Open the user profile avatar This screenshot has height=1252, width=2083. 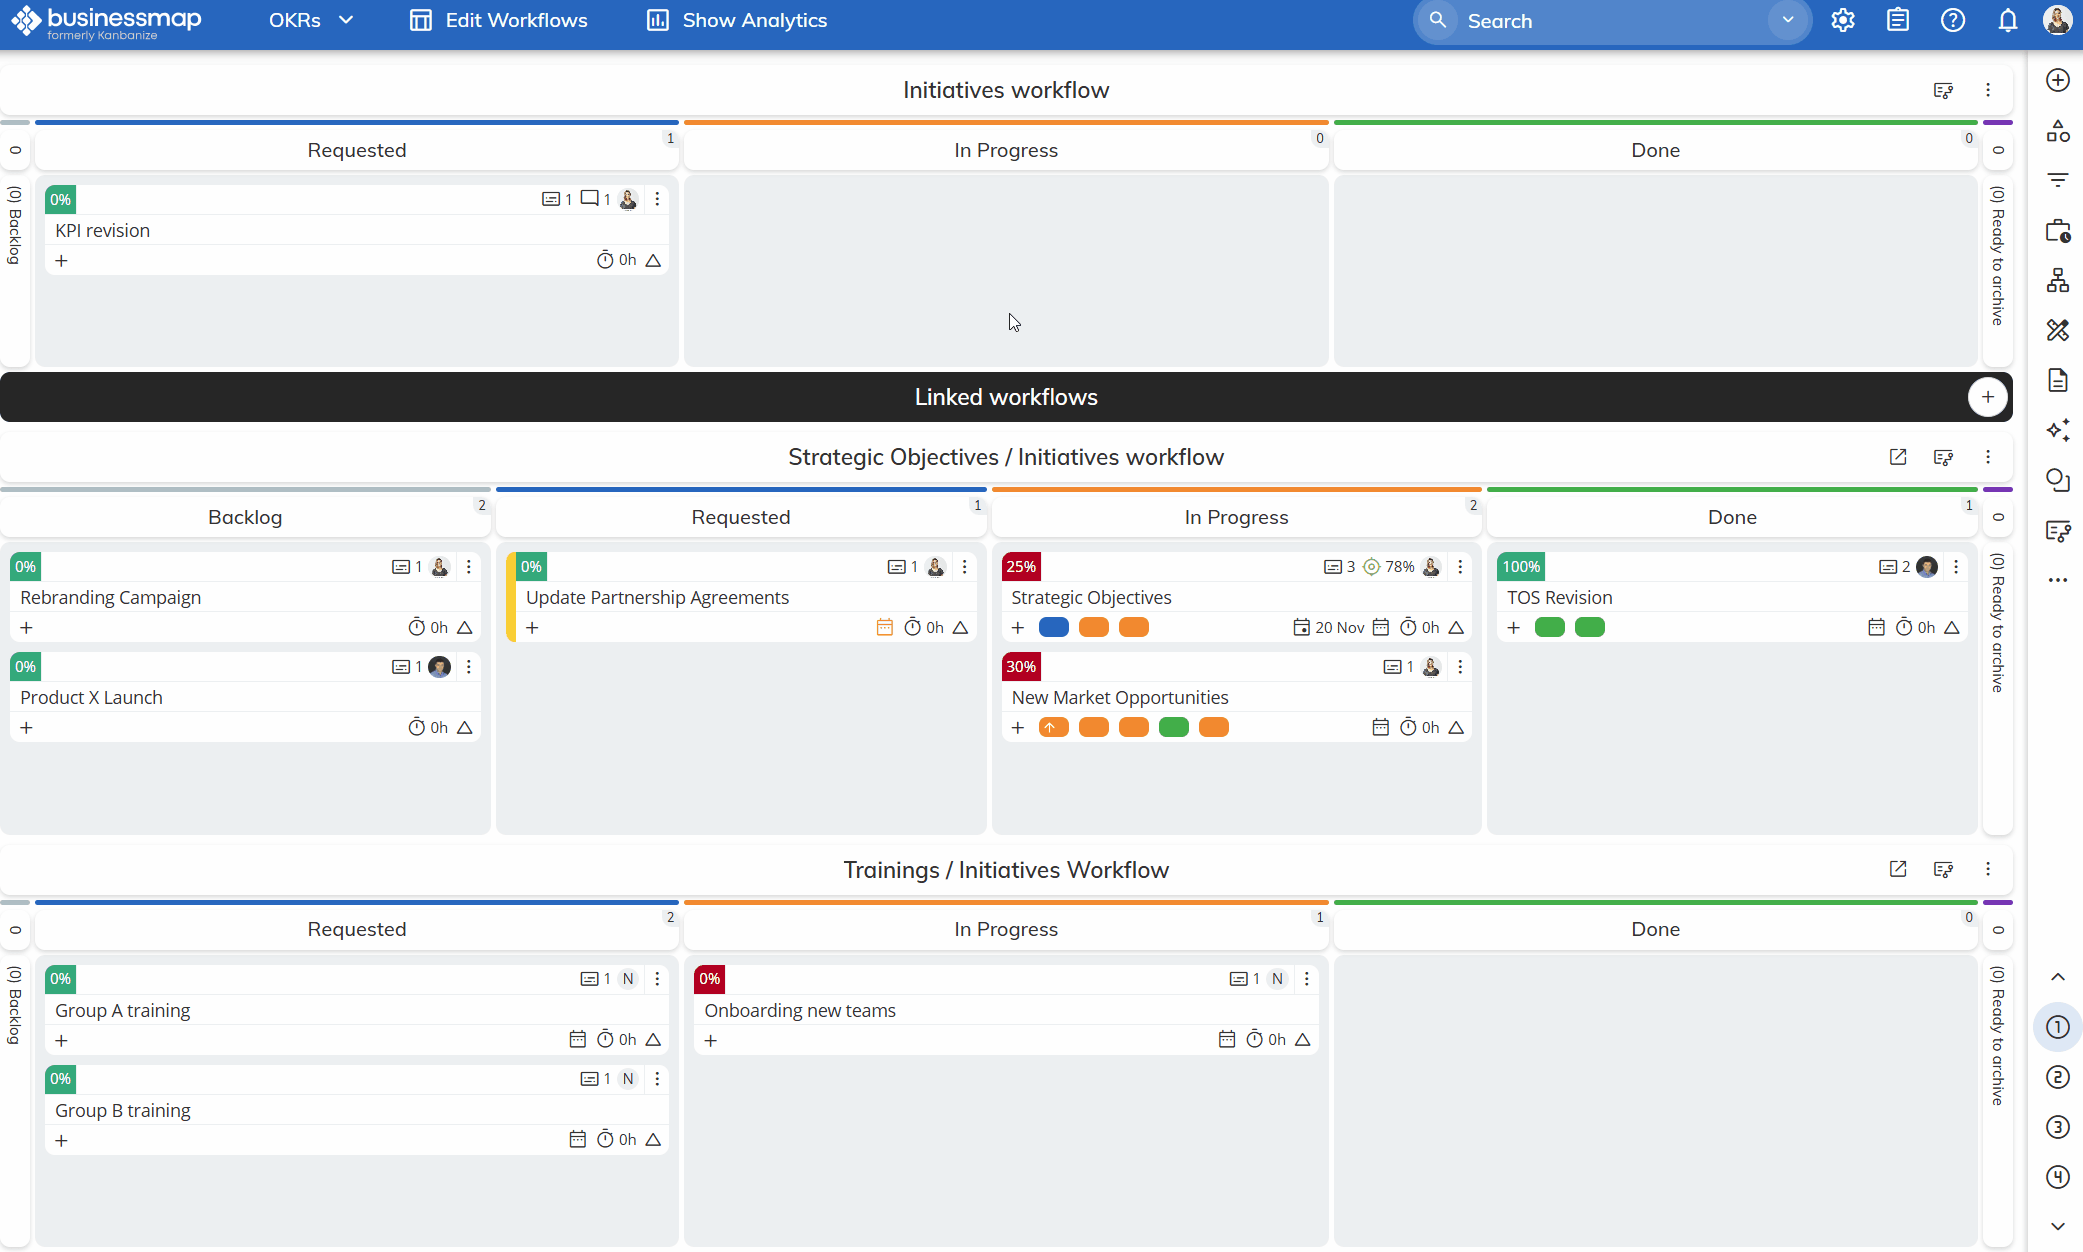(2057, 20)
